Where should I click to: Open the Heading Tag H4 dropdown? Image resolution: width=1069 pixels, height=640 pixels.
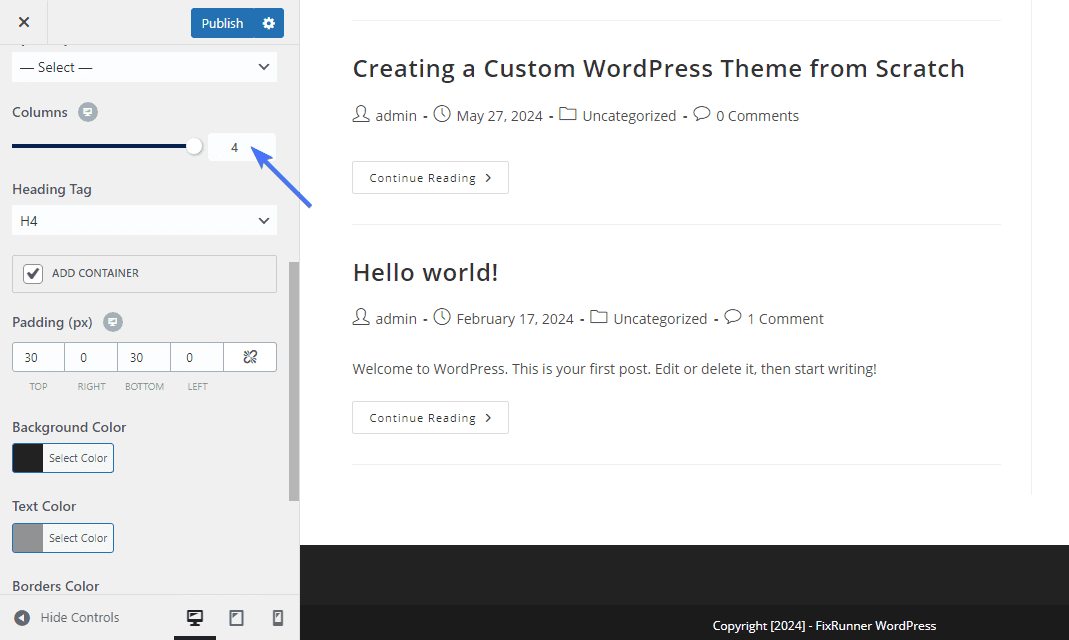pyautogui.click(x=145, y=221)
